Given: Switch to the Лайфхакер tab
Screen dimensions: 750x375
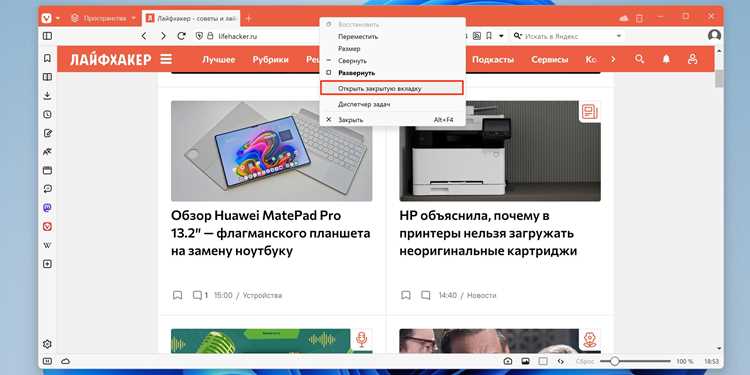Looking at the screenshot, I should [191, 18].
